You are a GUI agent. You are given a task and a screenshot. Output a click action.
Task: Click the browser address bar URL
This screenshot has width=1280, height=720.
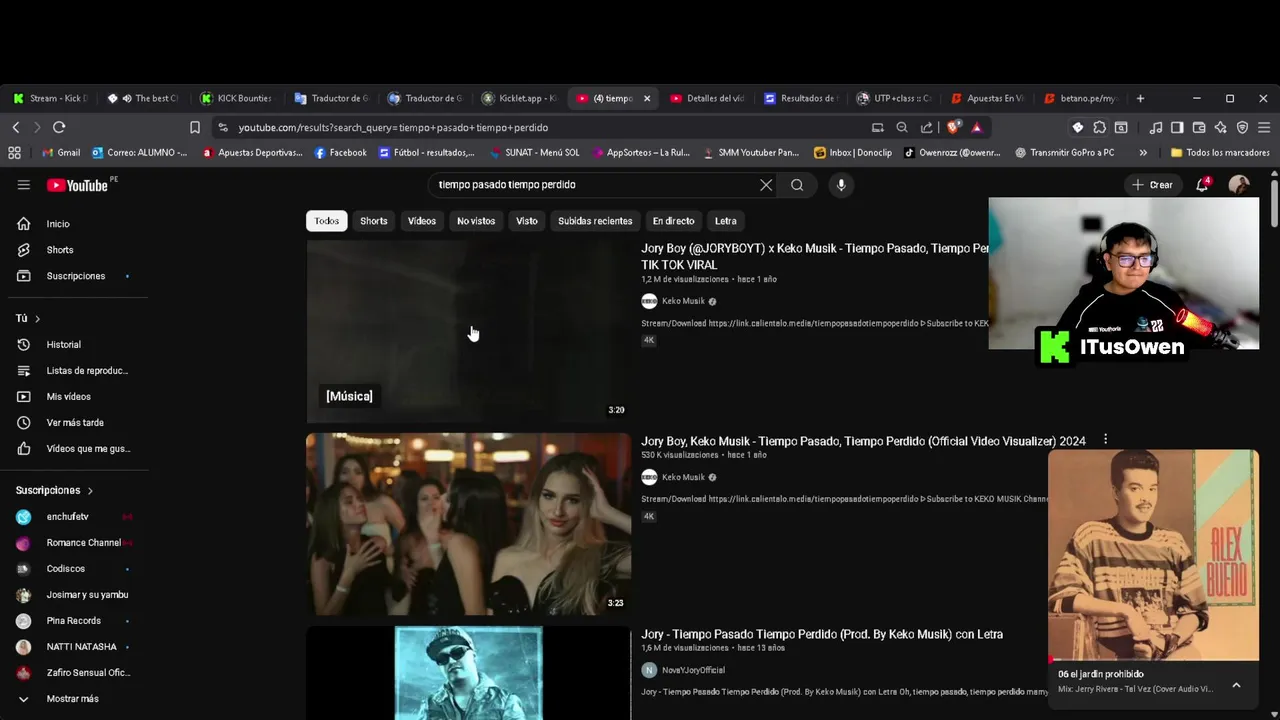pyautogui.click(x=393, y=128)
